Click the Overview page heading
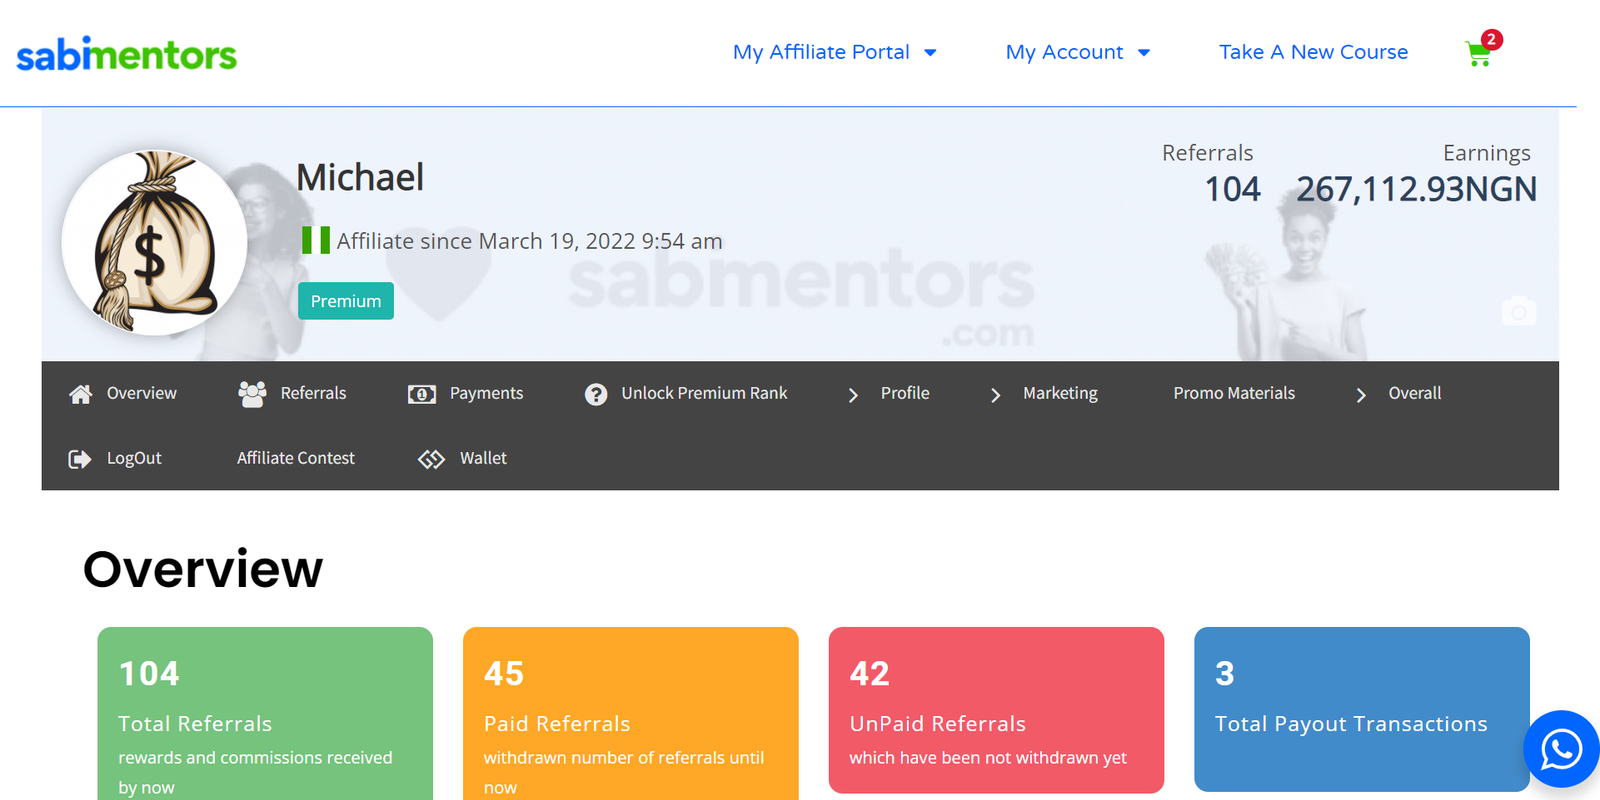Image resolution: width=1600 pixels, height=800 pixels. tap(203, 569)
